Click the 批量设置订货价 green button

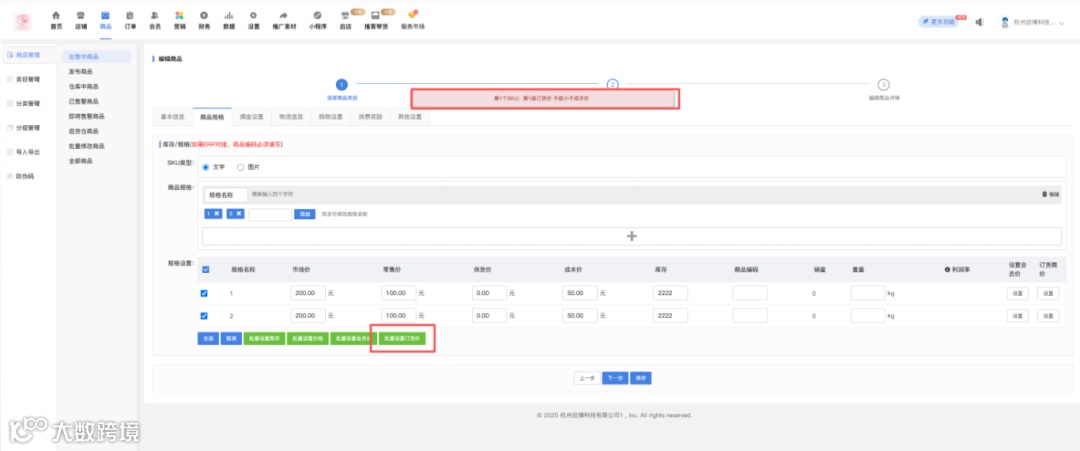(402, 339)
